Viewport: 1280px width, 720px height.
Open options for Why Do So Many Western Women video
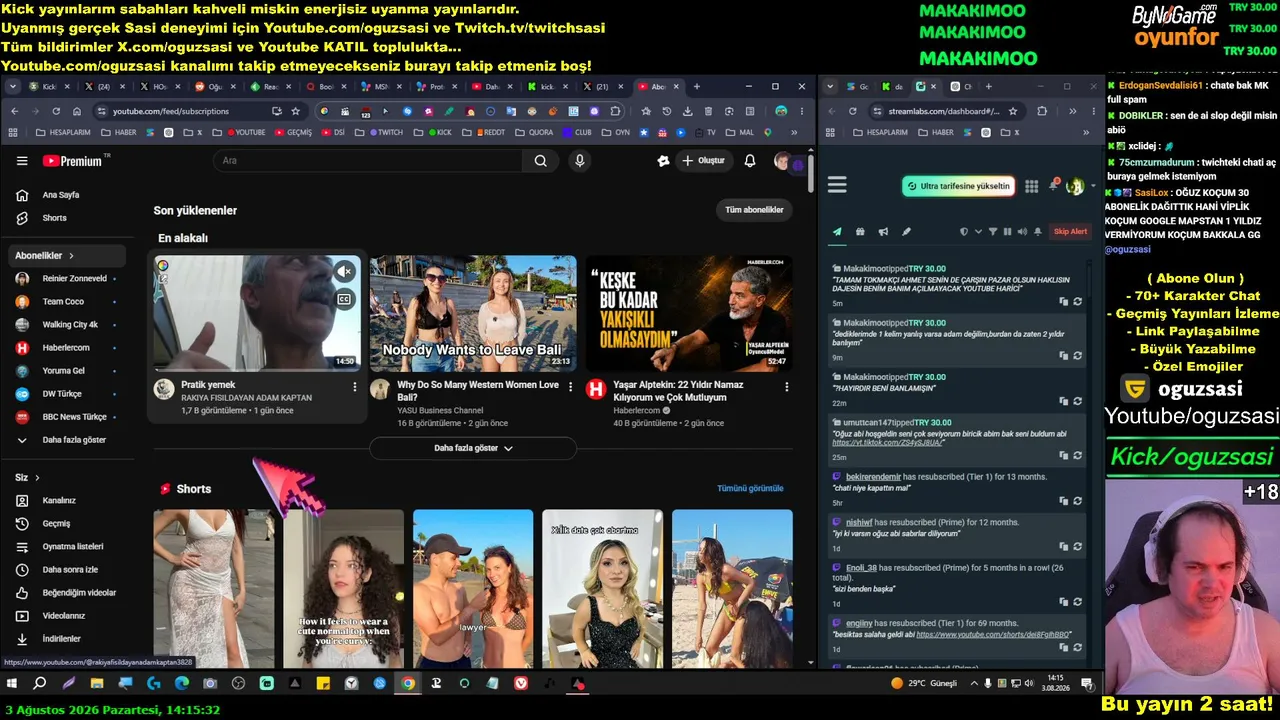pyautogui.click(x=570, y=386)
